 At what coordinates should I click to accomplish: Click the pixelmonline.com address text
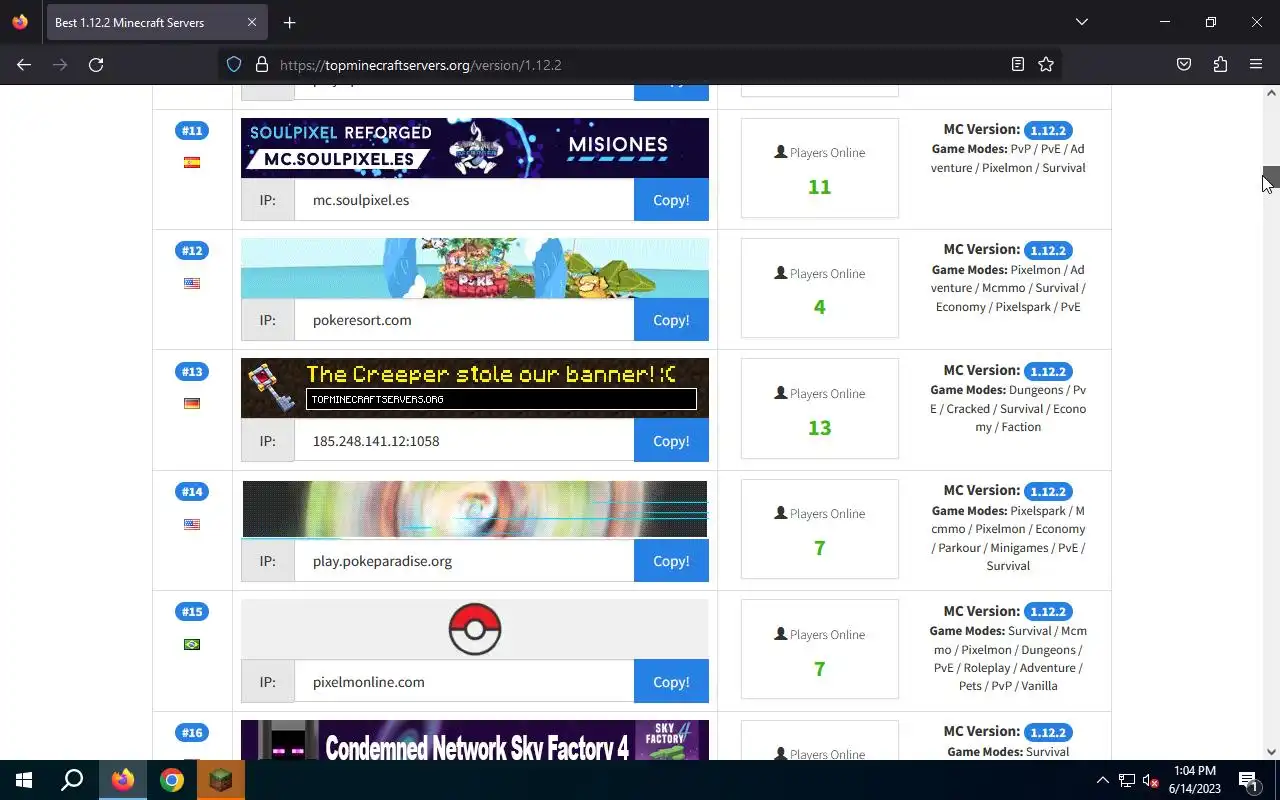click(x=369, y=682)
